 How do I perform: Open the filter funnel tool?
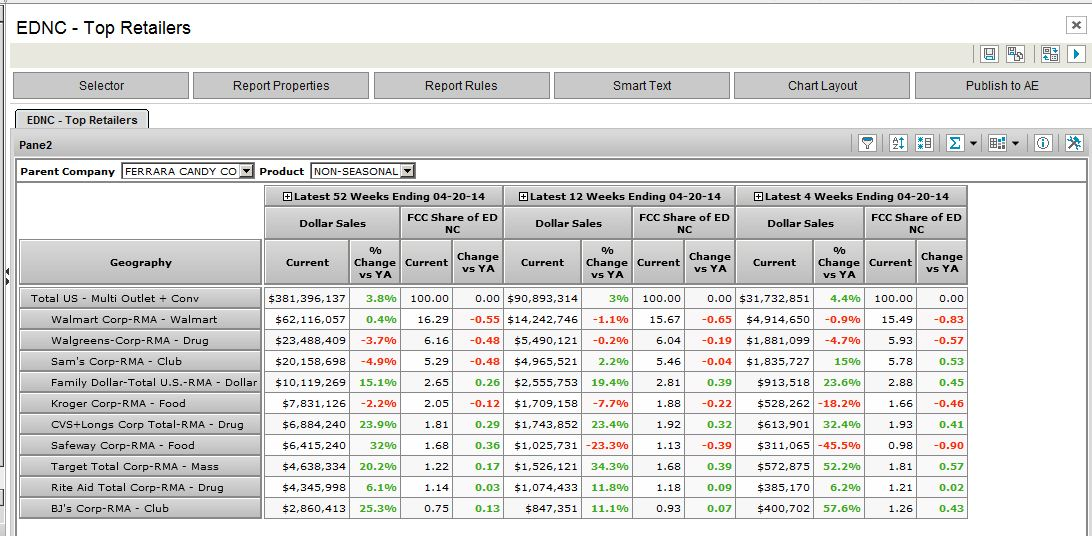tap(867, 144)
